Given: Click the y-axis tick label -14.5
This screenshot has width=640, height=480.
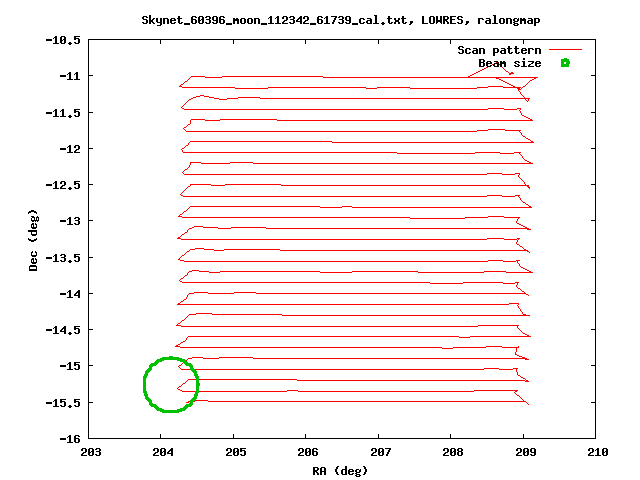Looking at the screenshot, I should pyautogui.click(x=63, y=329).
